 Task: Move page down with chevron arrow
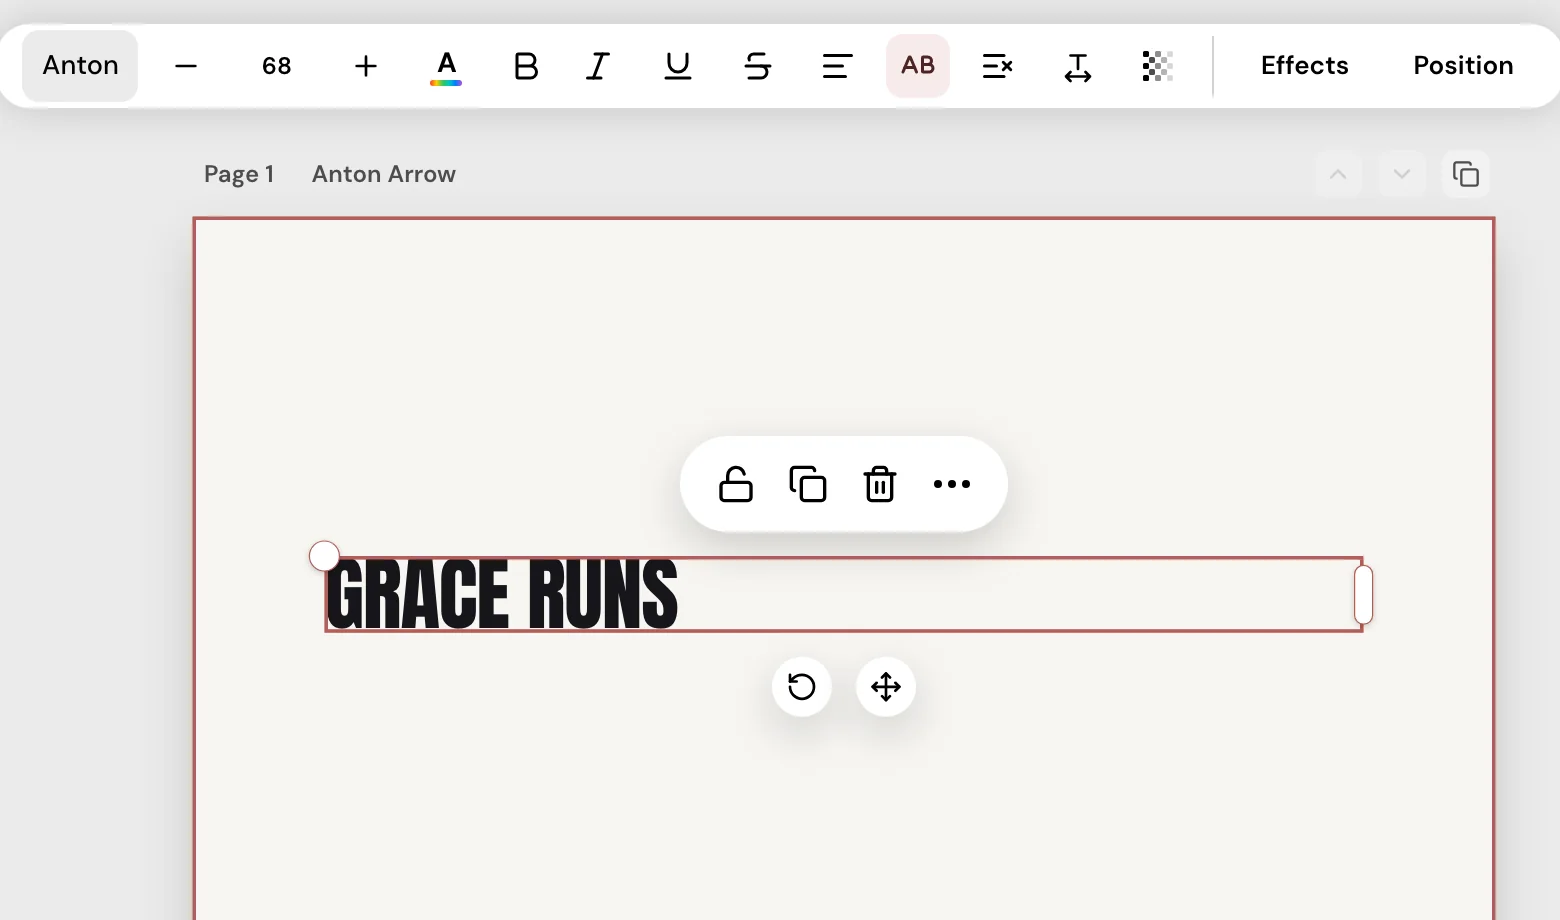point(1402,174)
